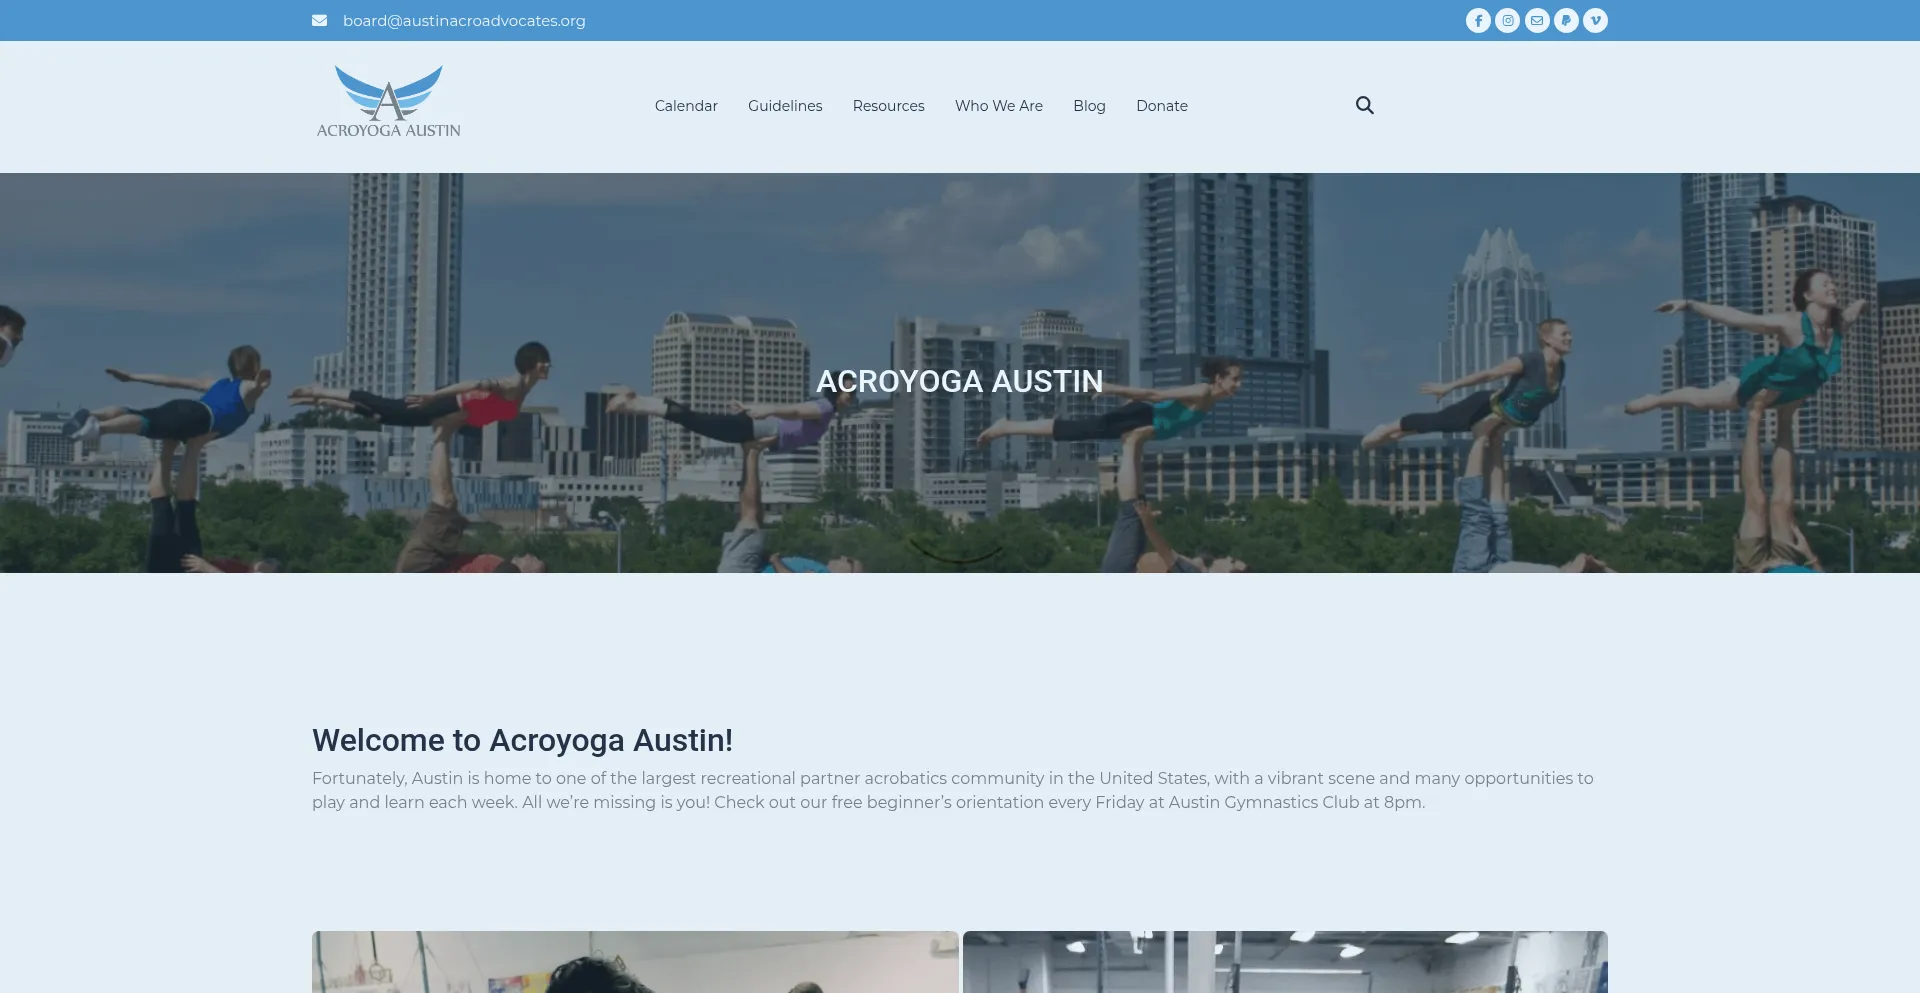Click the envelope icon beside board email
Screen dimensions: 1920x993
pos(320,21)
